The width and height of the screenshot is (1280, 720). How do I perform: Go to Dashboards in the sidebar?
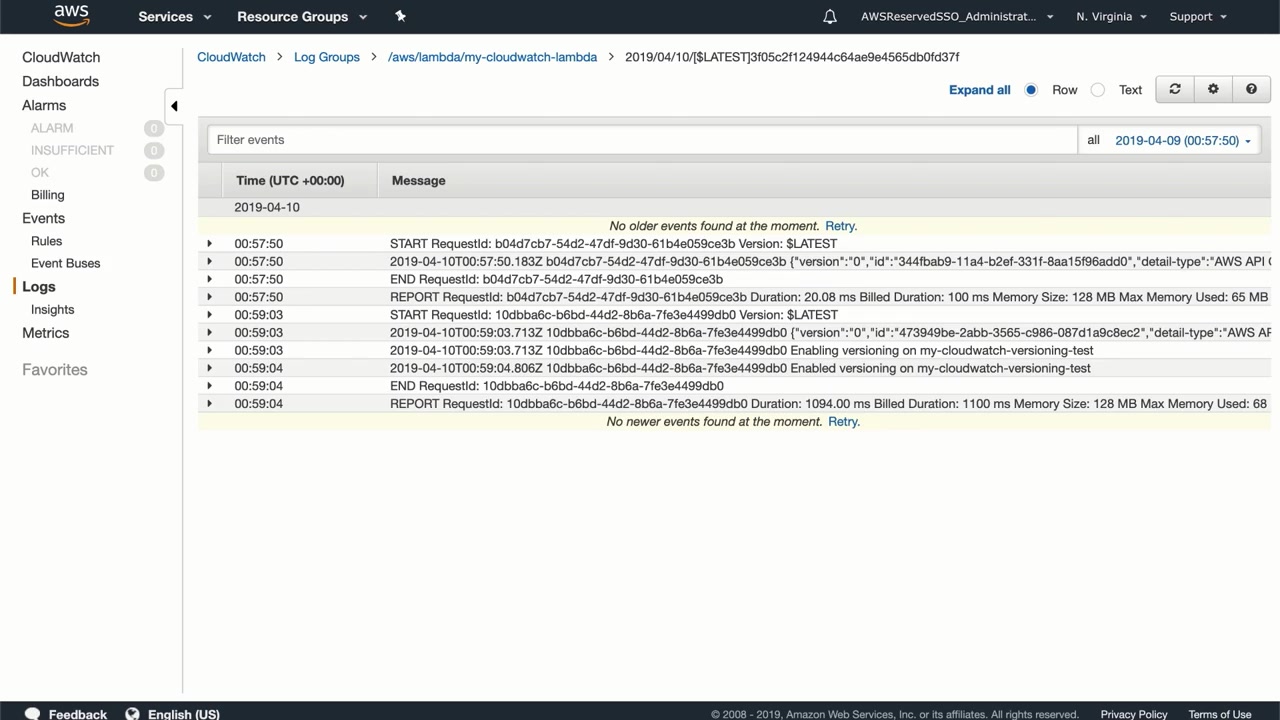(x=60, y=81)
